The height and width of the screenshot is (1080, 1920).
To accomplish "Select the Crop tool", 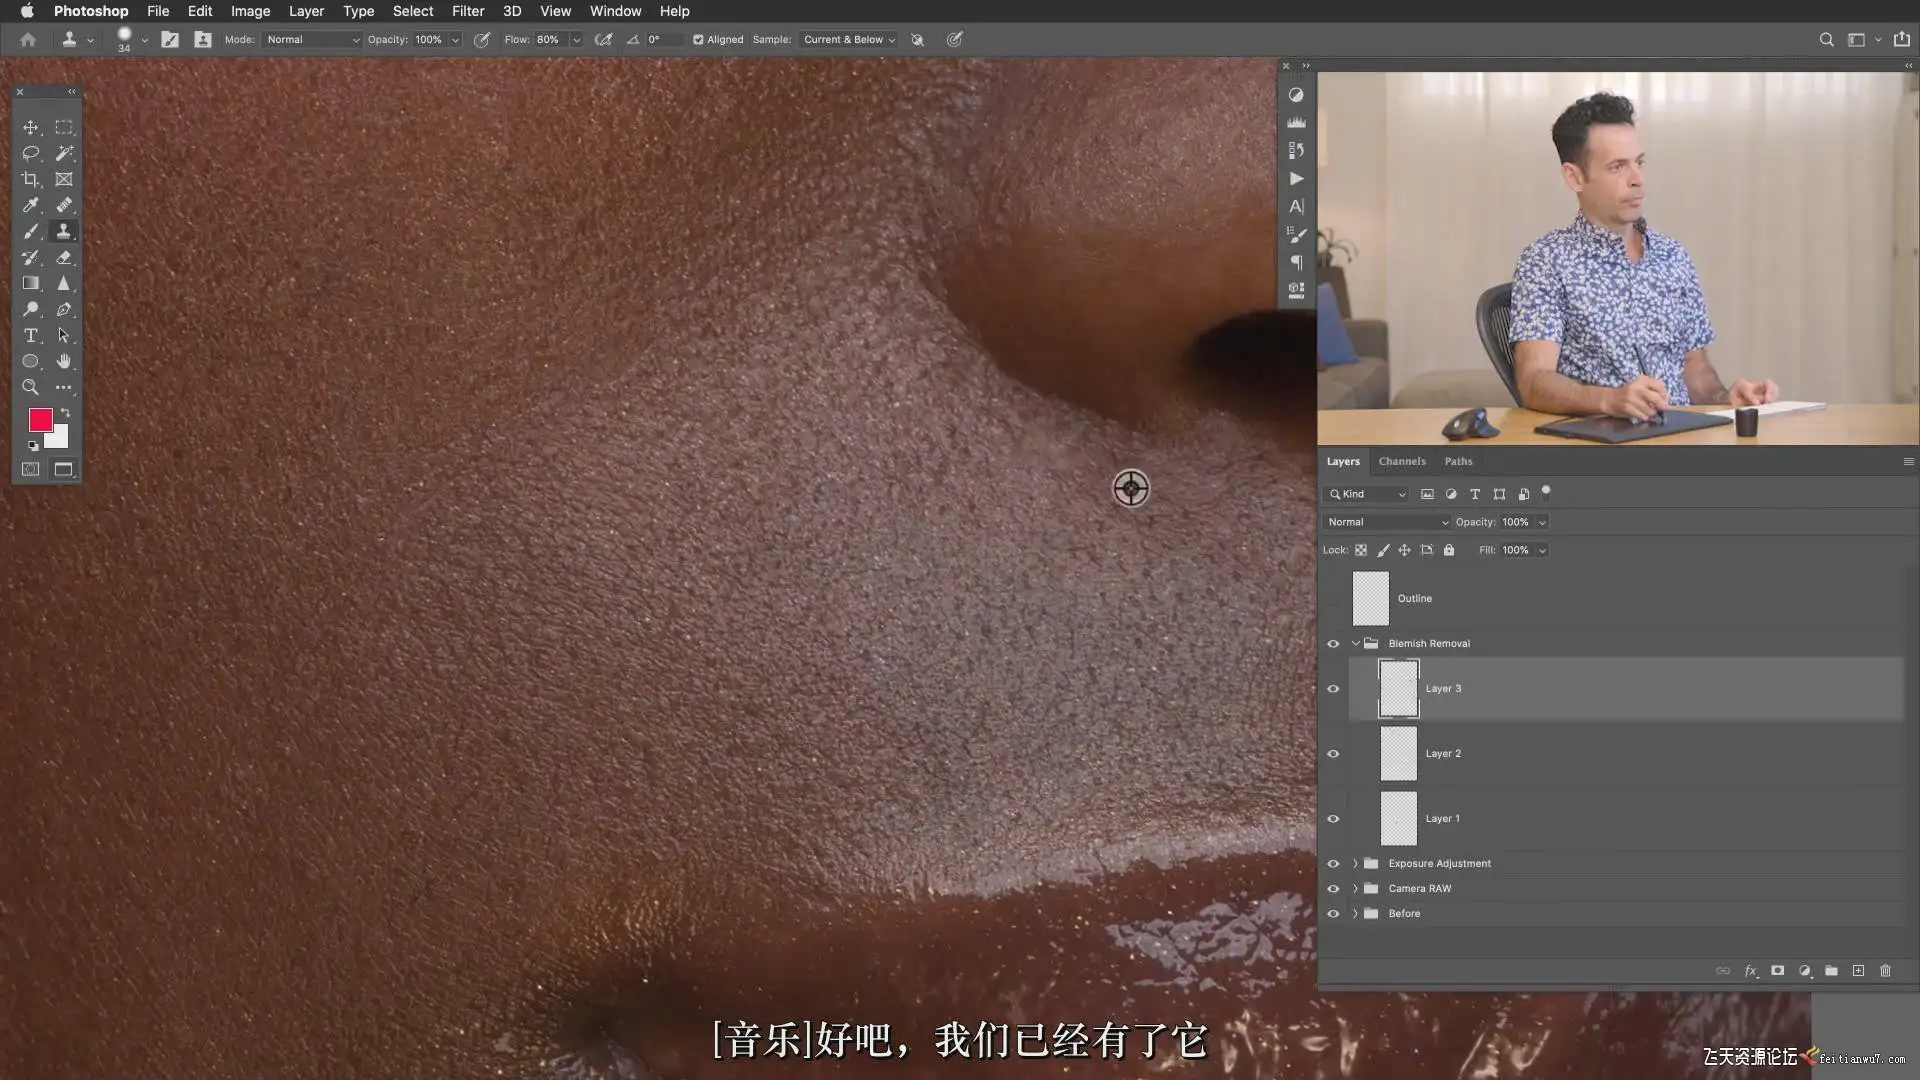I will click(30, 179).
